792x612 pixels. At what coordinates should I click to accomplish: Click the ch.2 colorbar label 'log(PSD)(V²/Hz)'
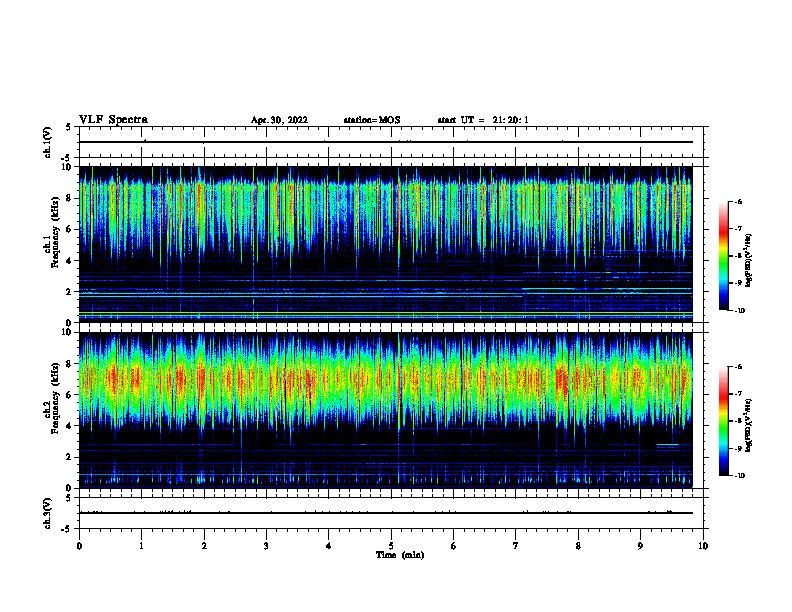click(749, 425)
